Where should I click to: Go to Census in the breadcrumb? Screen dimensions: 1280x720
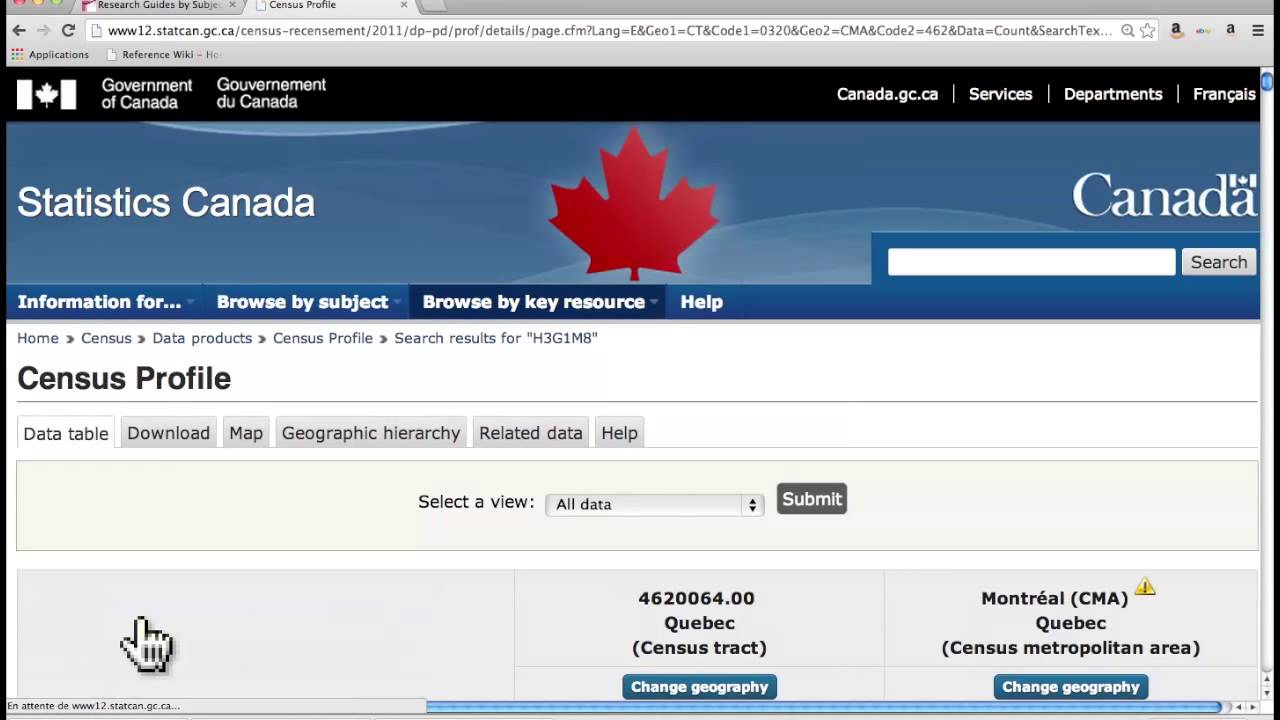click(x=106, y=338)
